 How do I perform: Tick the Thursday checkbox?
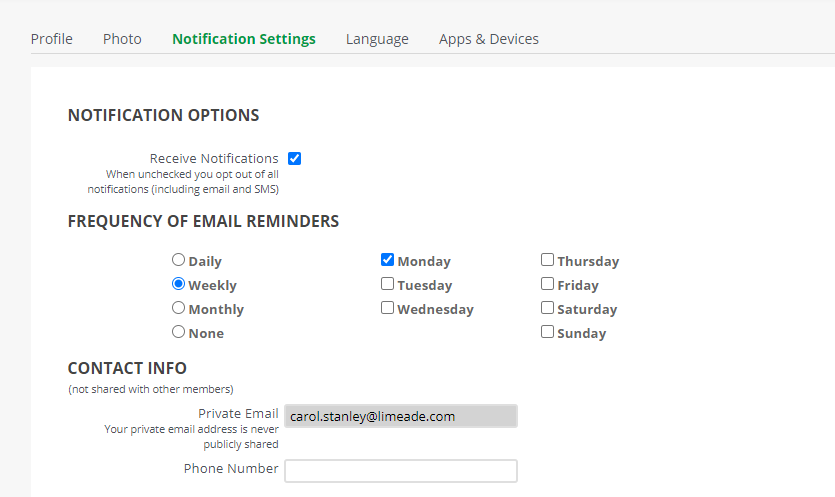point(547,260)
